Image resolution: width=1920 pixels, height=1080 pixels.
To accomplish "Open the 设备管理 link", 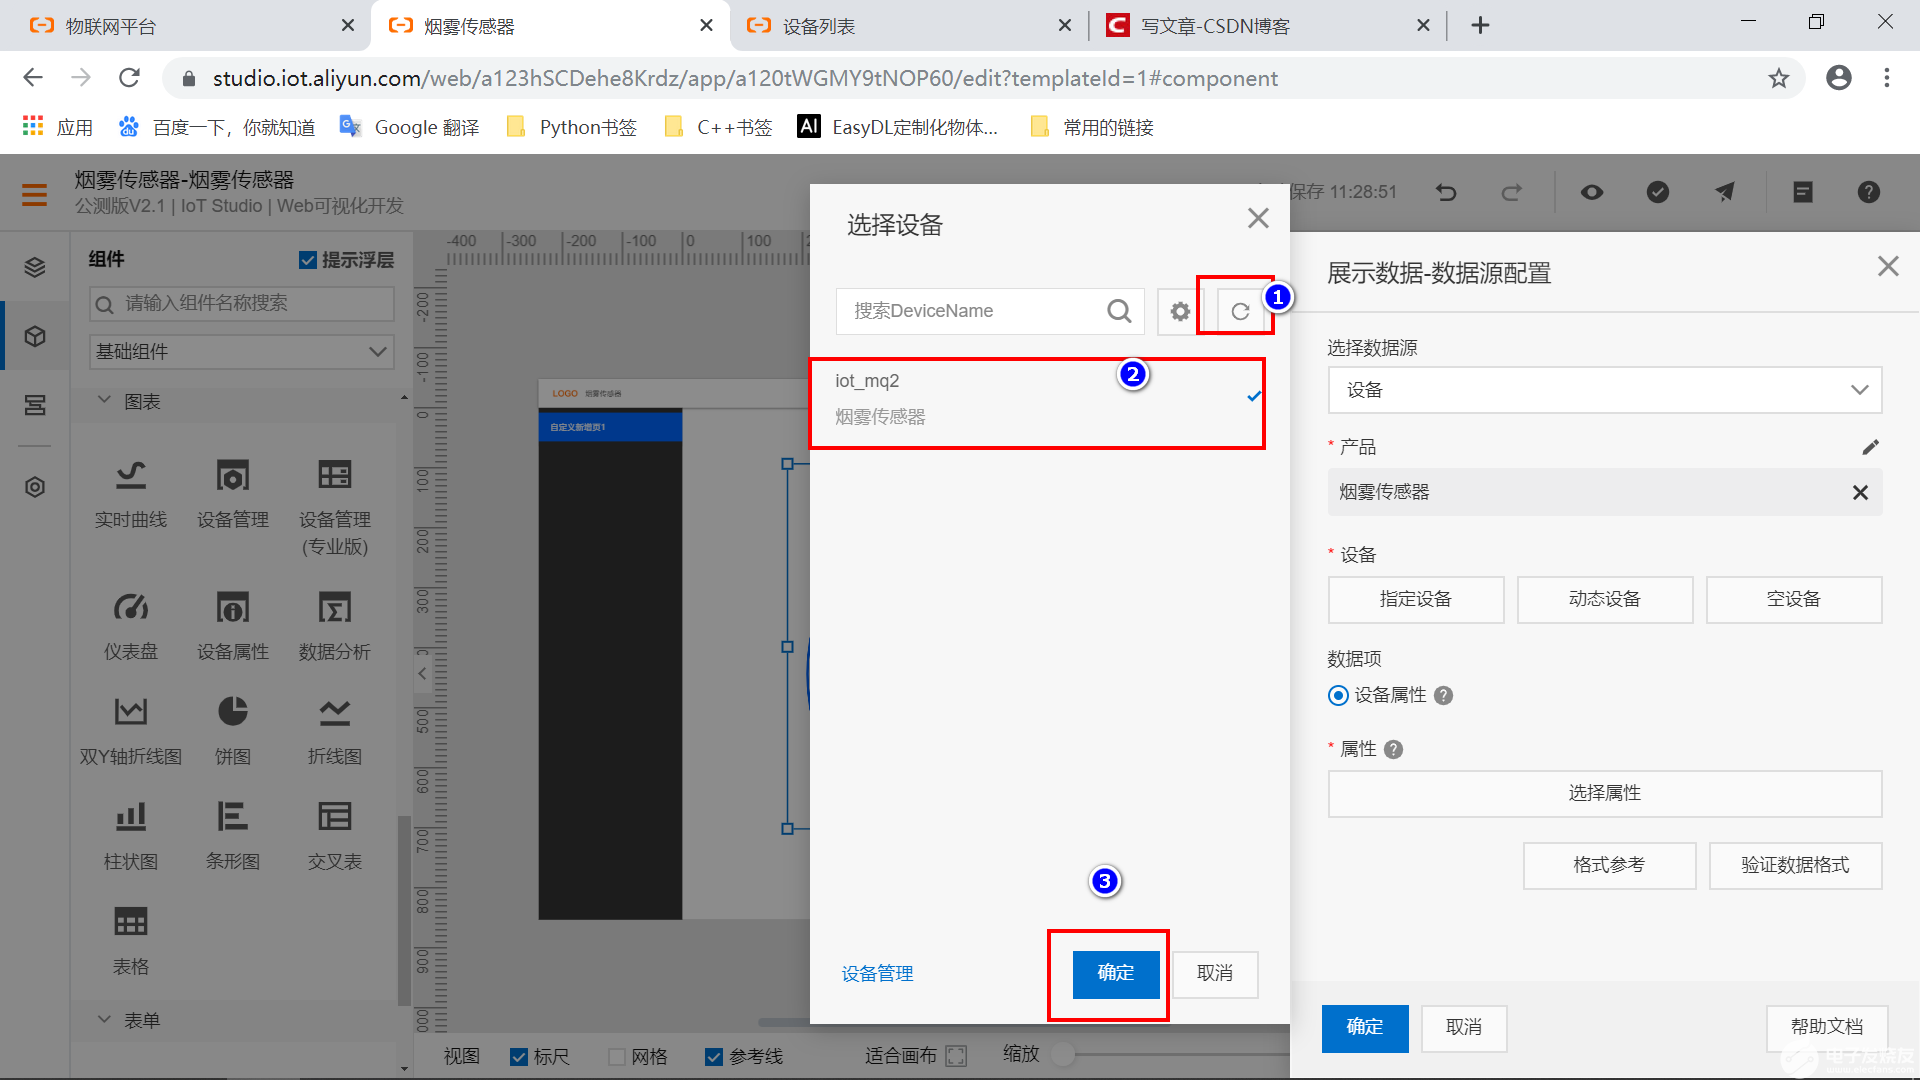I will [876, 973].
